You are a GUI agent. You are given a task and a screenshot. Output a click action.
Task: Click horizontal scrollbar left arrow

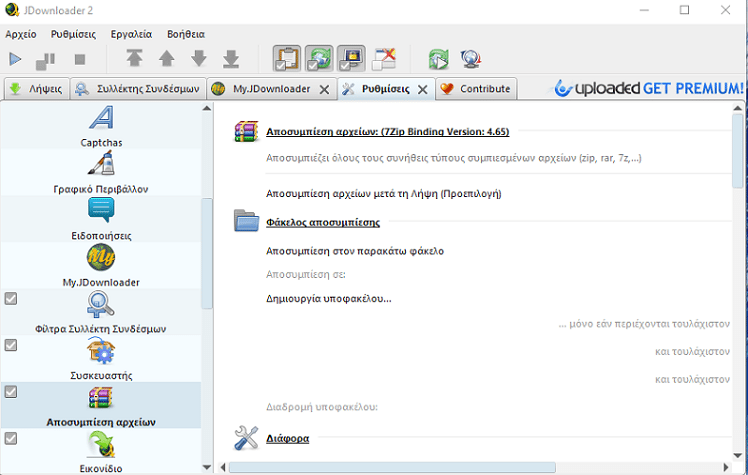(x=223, y=467)
